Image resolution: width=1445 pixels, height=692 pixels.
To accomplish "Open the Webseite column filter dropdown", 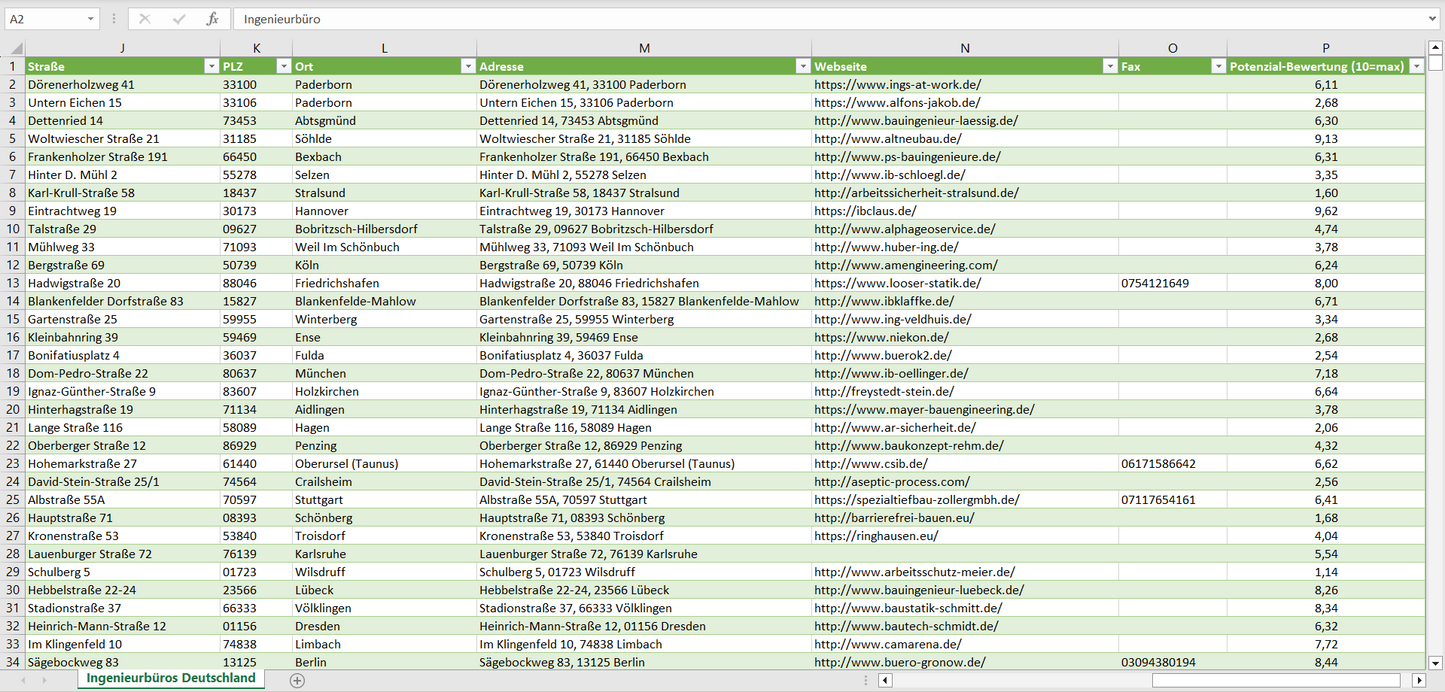I will pyautogui.click(x=1109, y=66).
